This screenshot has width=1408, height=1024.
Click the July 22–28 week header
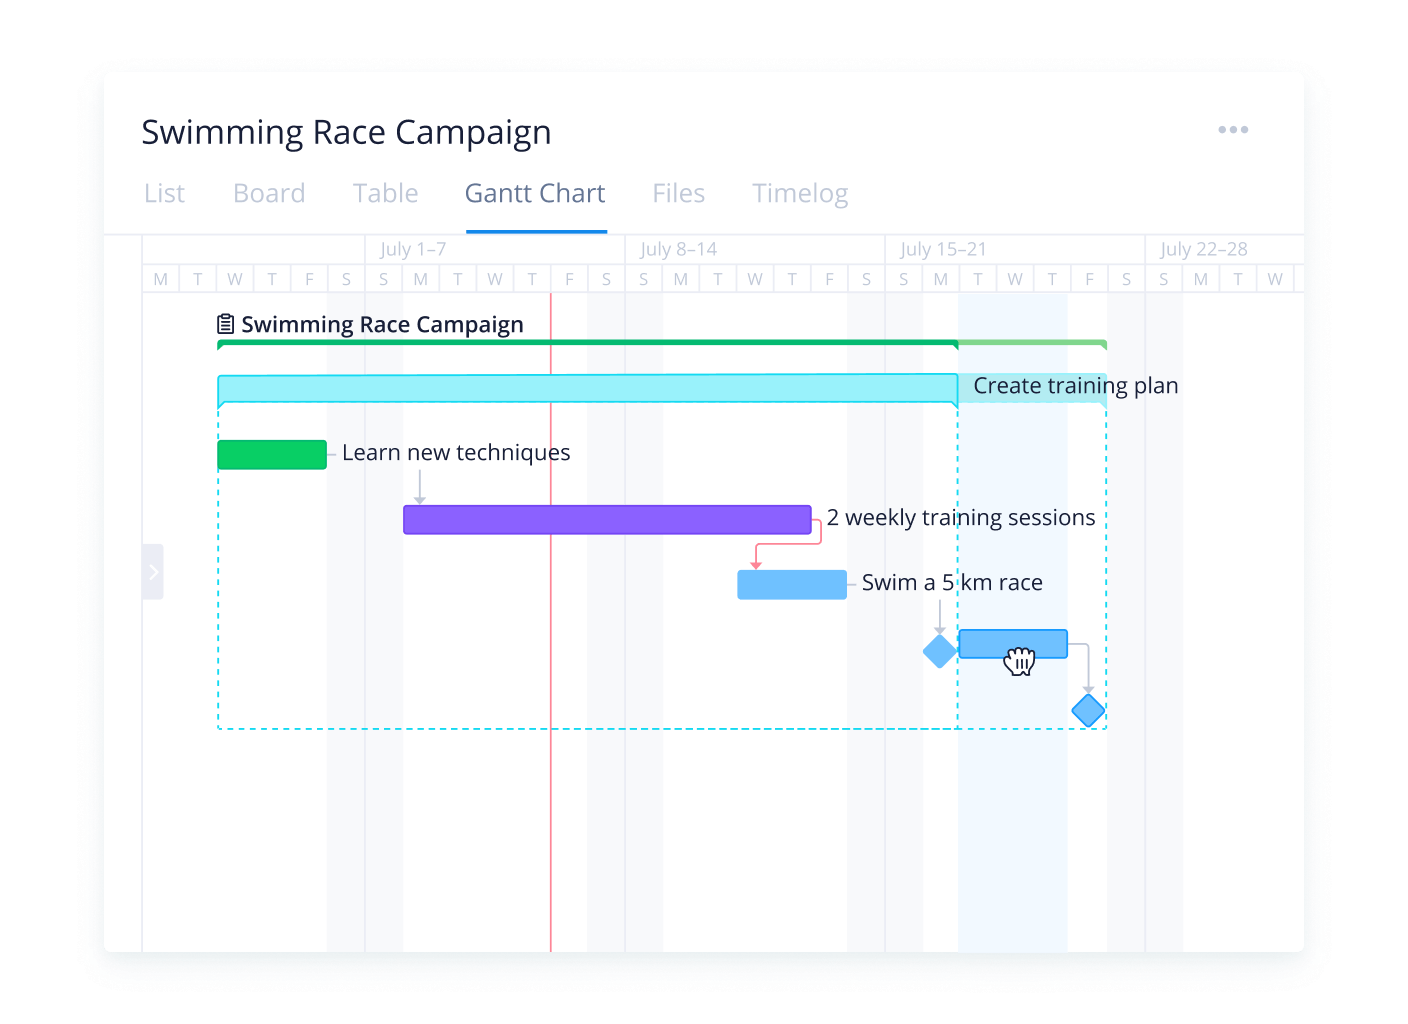(1204, 249)
